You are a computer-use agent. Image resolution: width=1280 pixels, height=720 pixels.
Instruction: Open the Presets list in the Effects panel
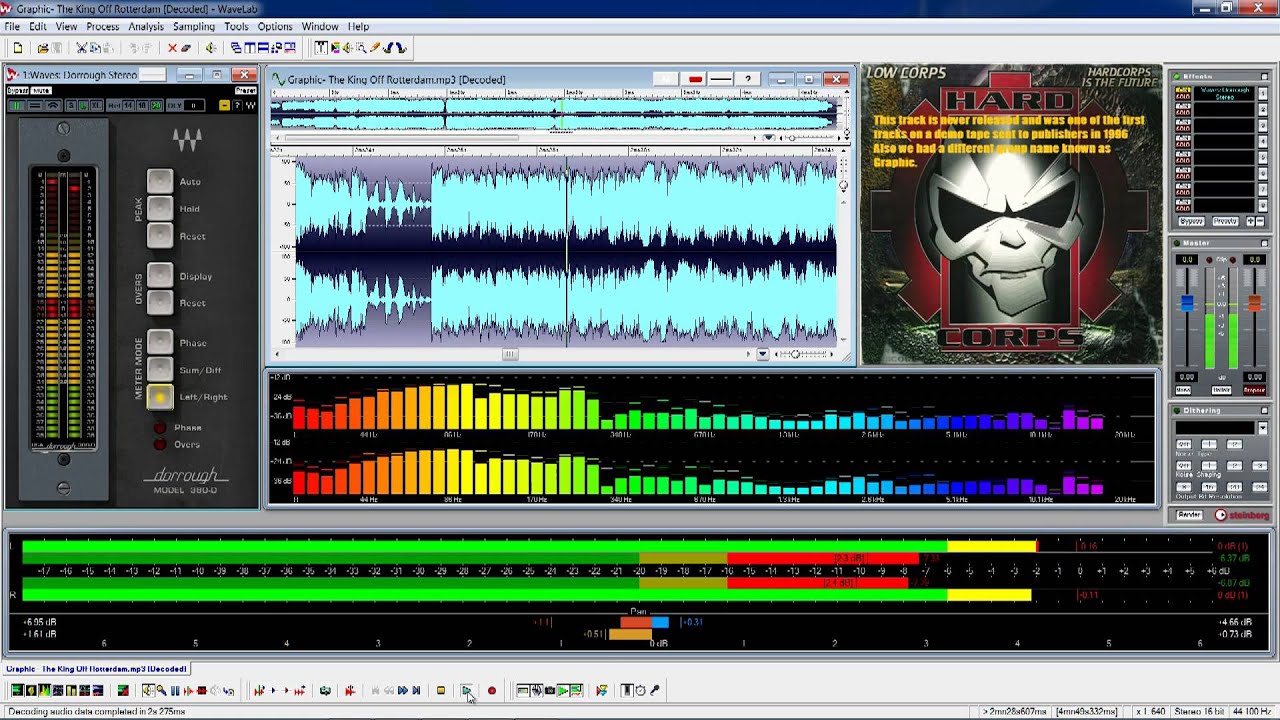click(x=1225, y=221)
